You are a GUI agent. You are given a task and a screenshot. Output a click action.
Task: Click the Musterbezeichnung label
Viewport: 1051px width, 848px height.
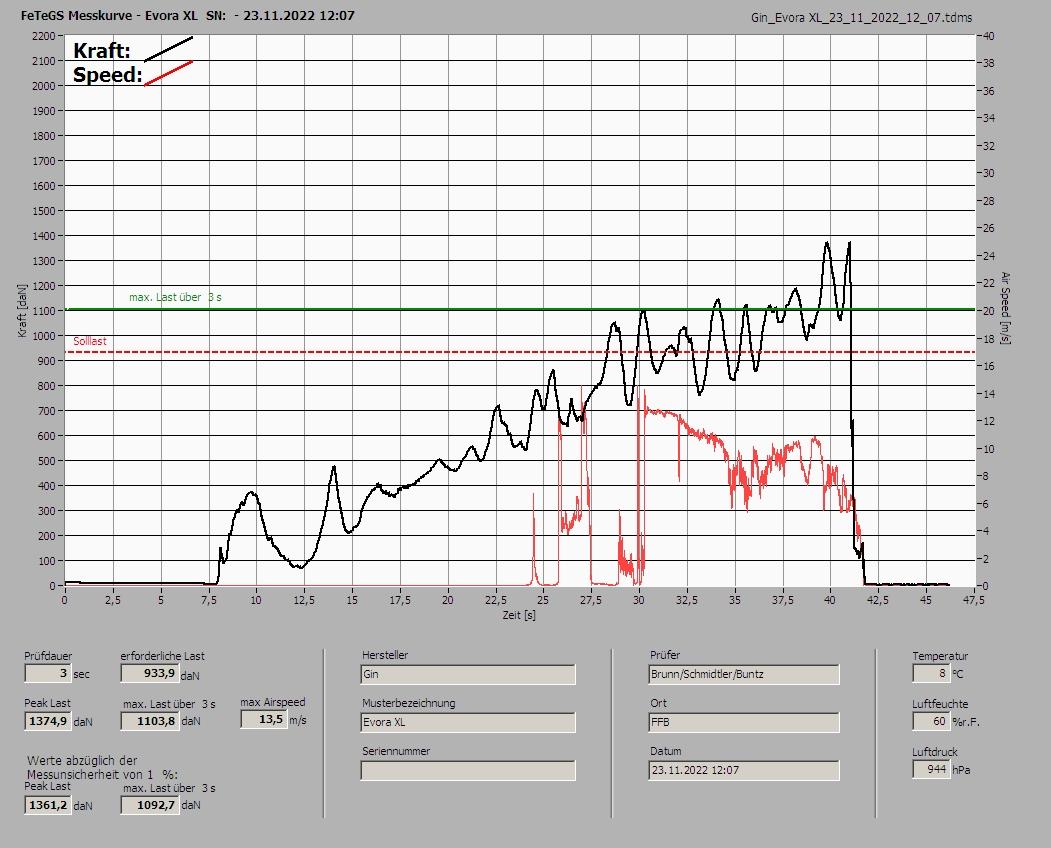pos(408,703)
